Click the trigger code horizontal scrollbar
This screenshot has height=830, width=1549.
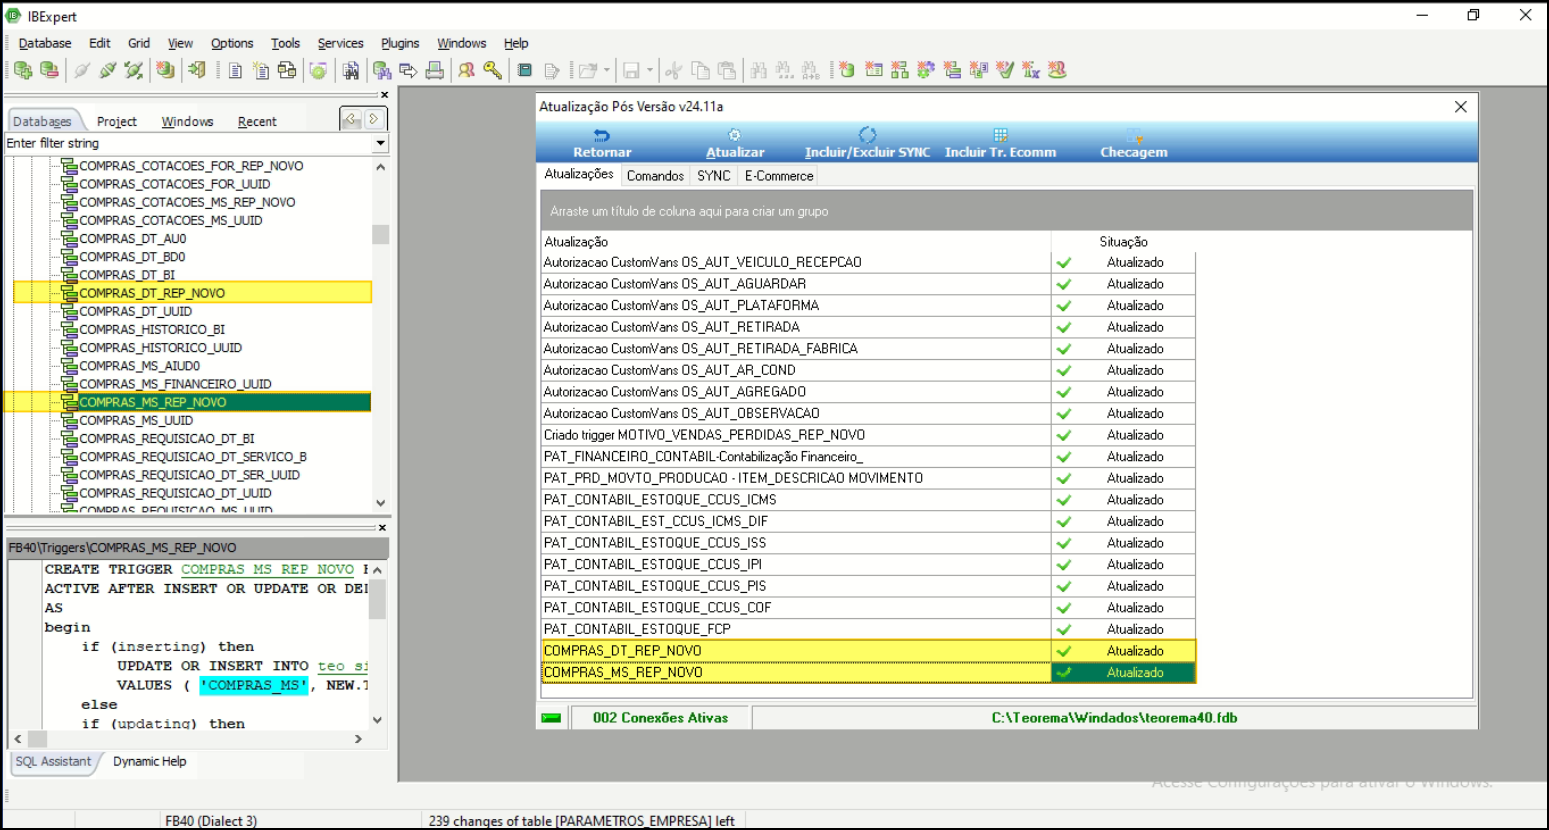click(190, 739)
